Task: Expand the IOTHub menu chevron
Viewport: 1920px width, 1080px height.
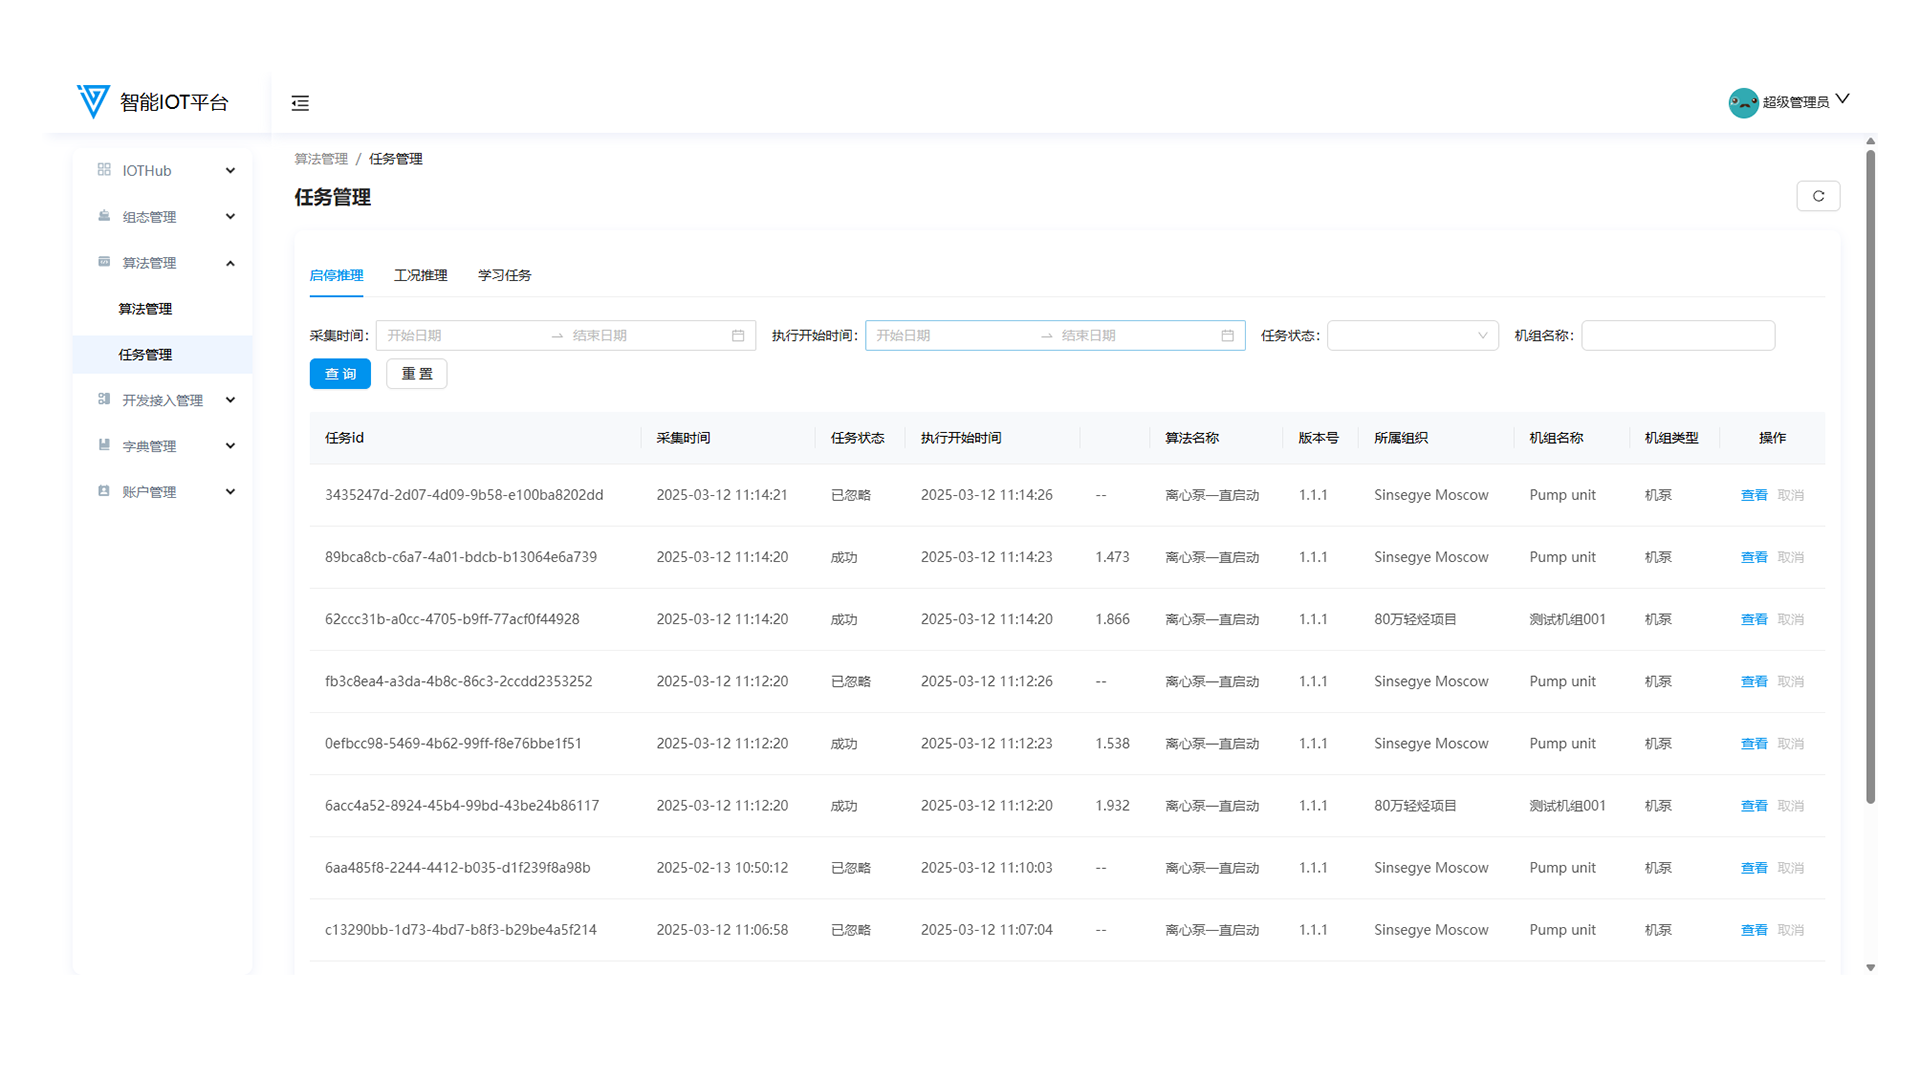Action: tap(230, 171)
